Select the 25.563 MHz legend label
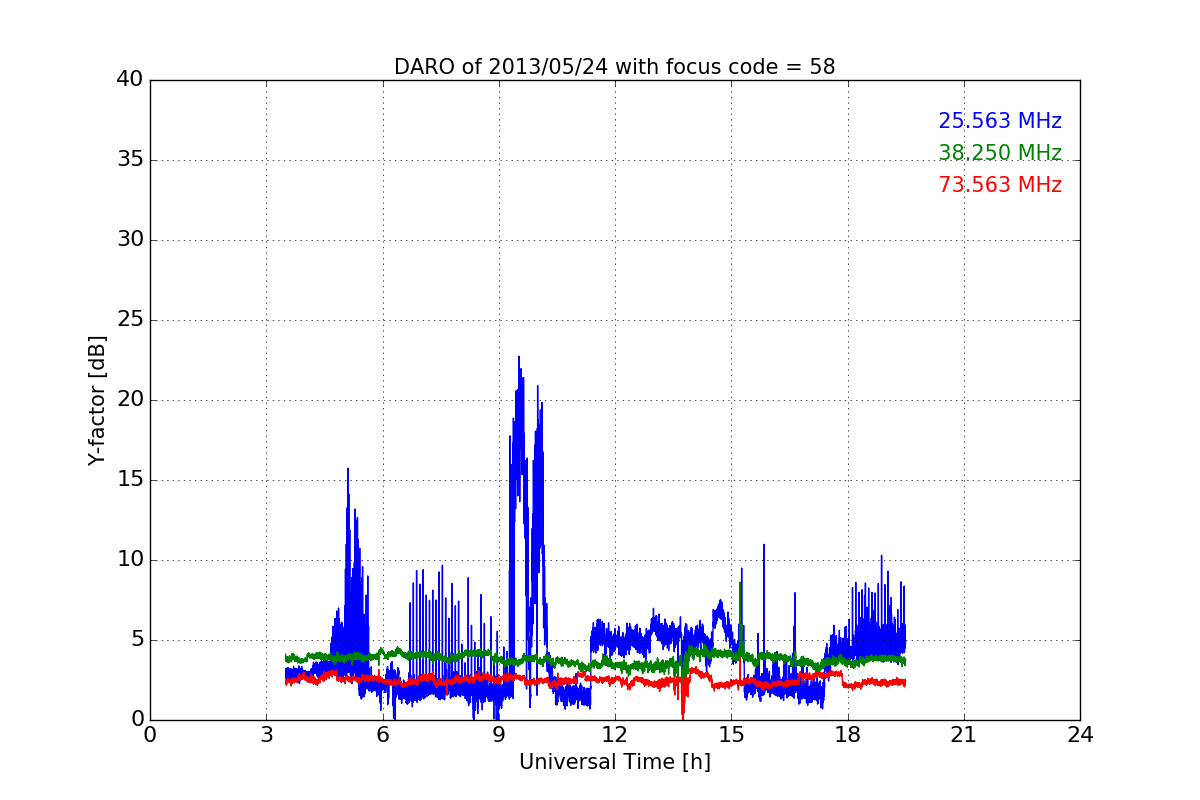Viewport: 1200px width, 800px height. click(x=1000, y=121)
